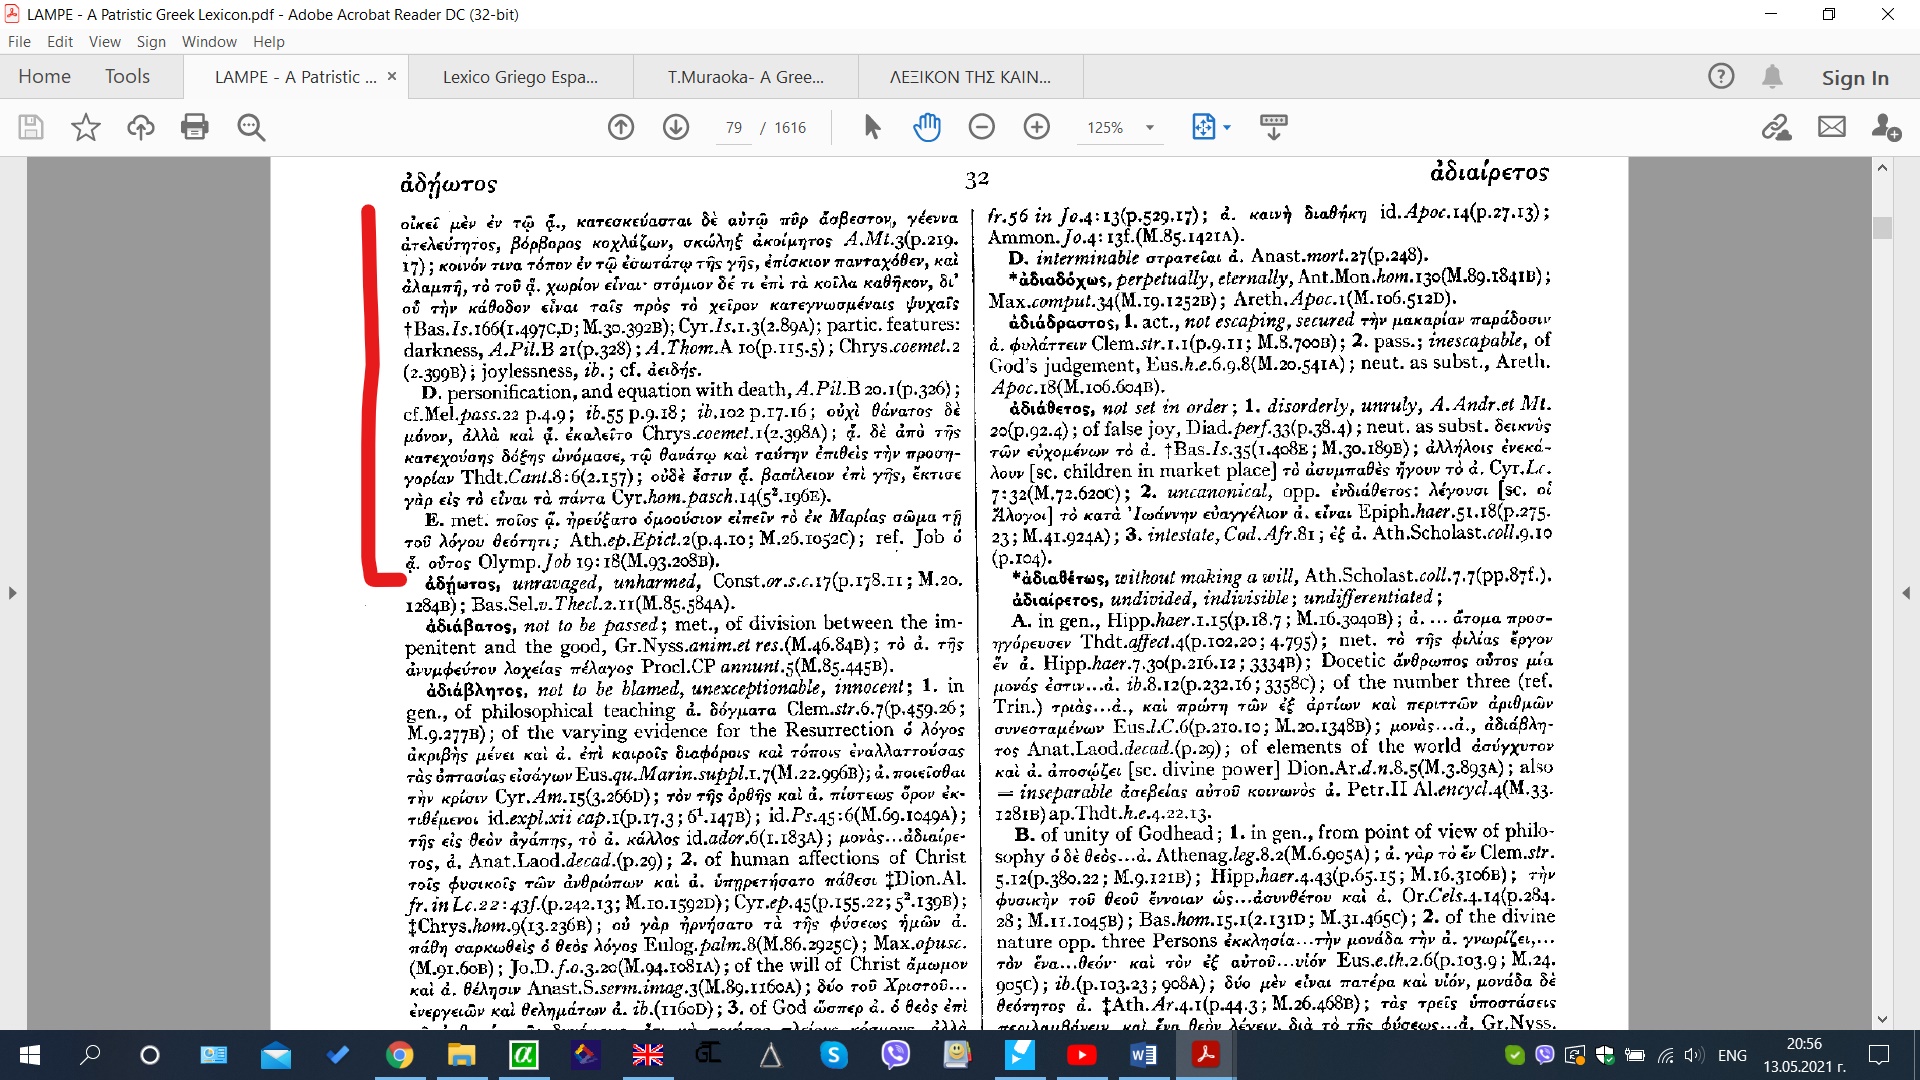Zoom out with the minus button
1920x1080 pixels.
pos(982,127)
